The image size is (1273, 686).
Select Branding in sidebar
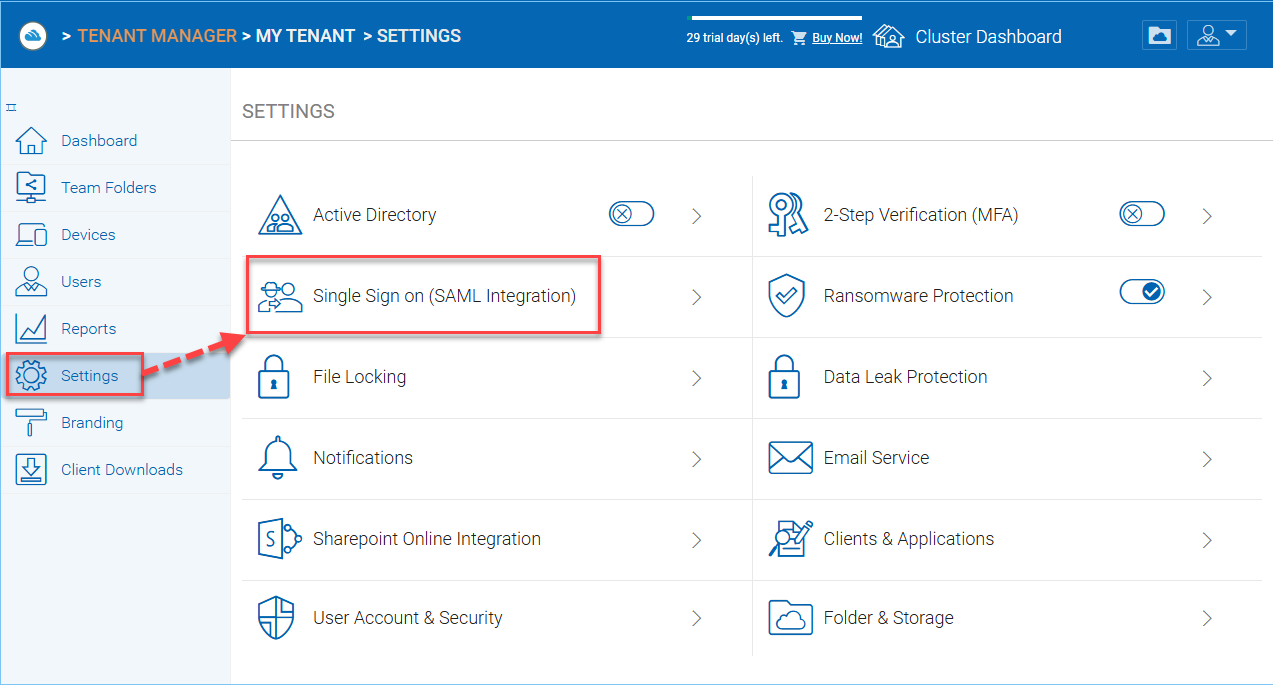click(x=92, y=423)
